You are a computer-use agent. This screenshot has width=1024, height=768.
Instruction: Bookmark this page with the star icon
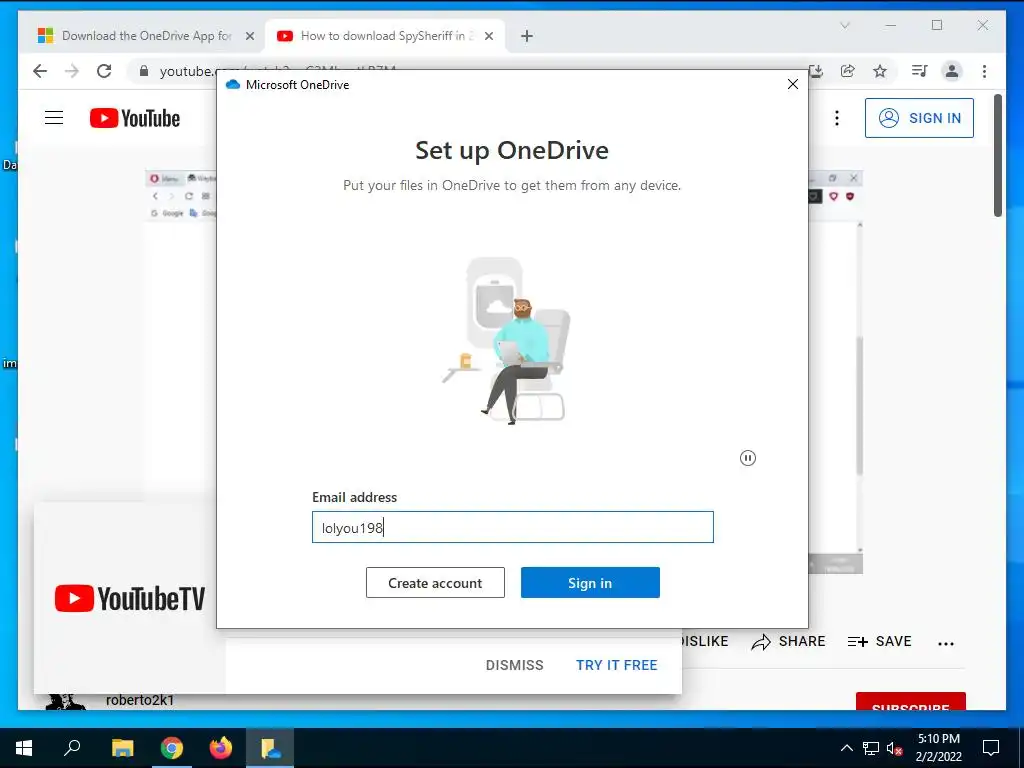click(x=880, y=71)
